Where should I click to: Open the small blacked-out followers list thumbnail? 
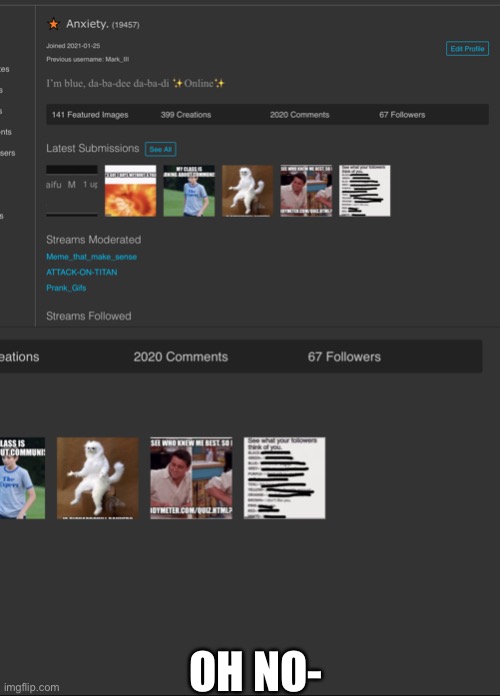(x=365, y=191)
